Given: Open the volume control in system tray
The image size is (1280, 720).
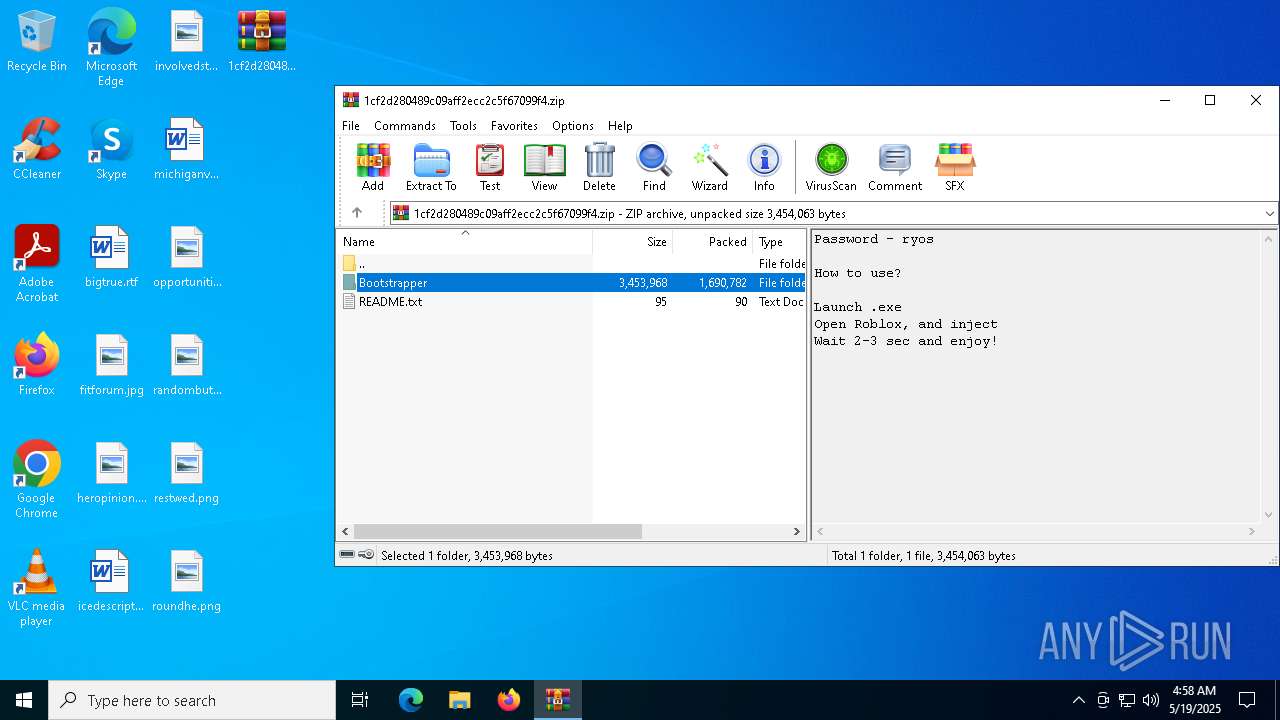Looking at the screenshot, I should click(1151, 700).
